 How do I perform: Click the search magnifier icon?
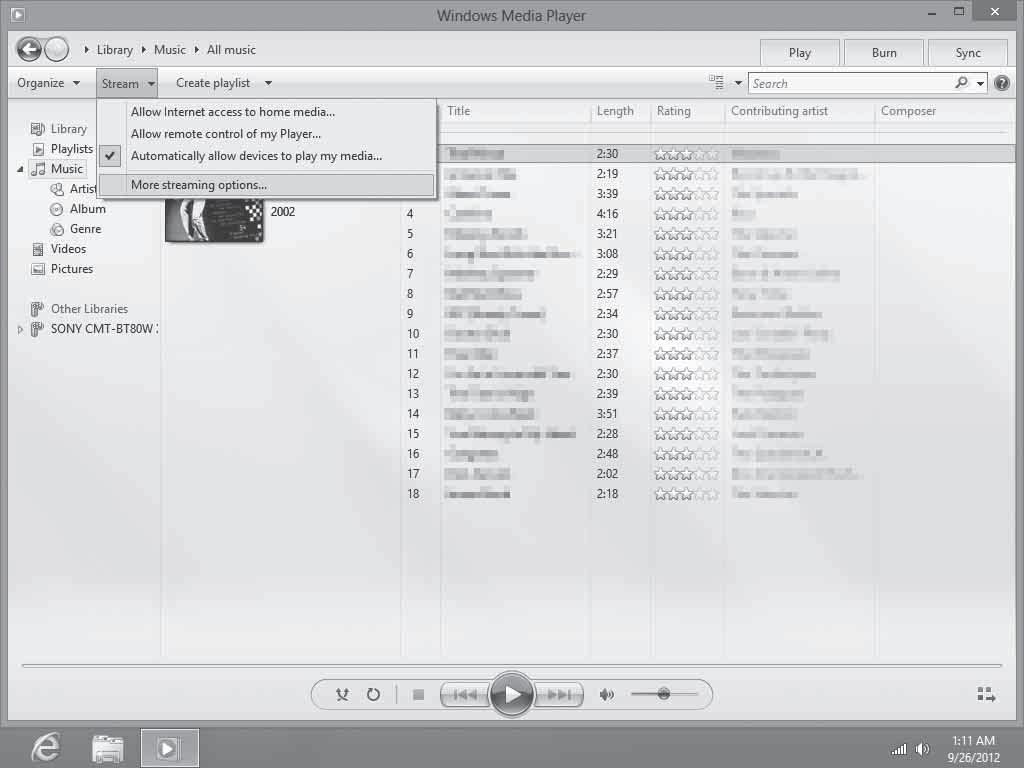click(x=961, y=83)
